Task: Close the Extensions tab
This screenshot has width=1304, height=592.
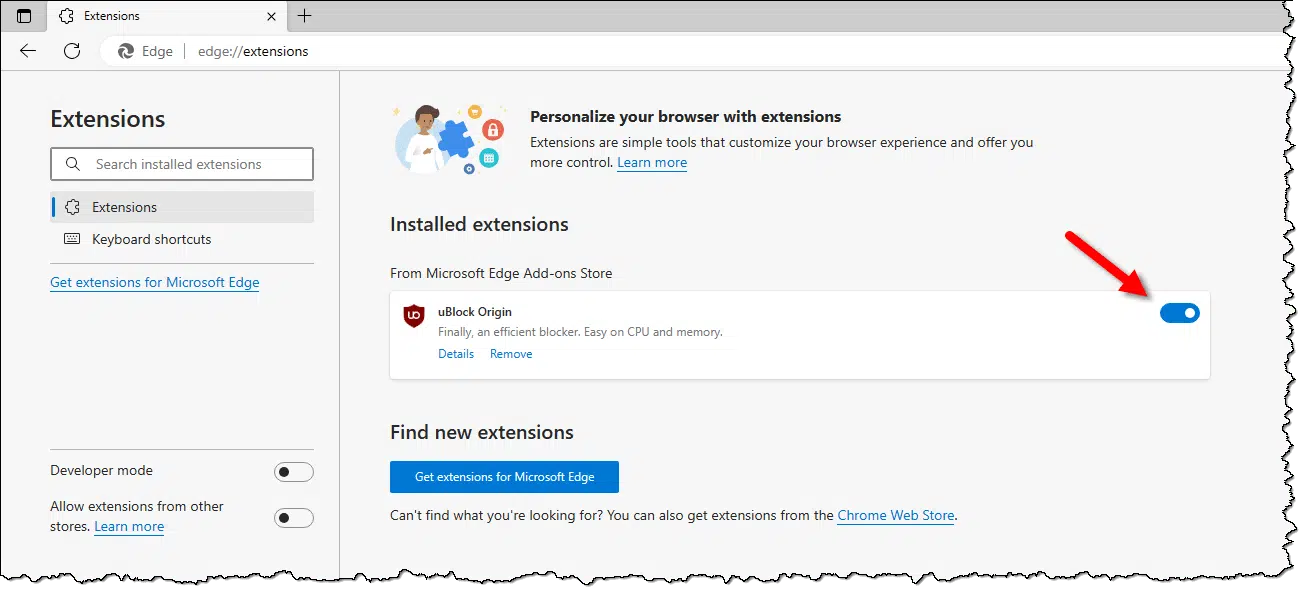Action: [272, 16]
